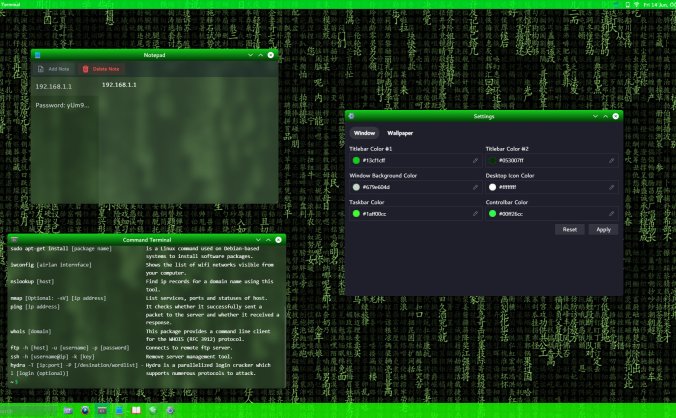Click the red Delete Note trash icon

click(x=85, y=69)
